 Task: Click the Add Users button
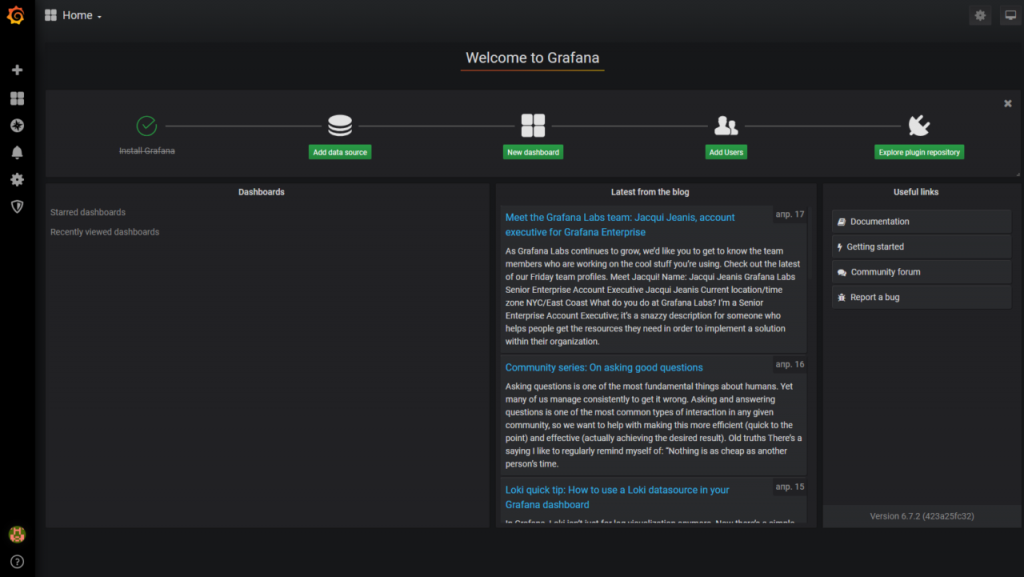[726, 152]
